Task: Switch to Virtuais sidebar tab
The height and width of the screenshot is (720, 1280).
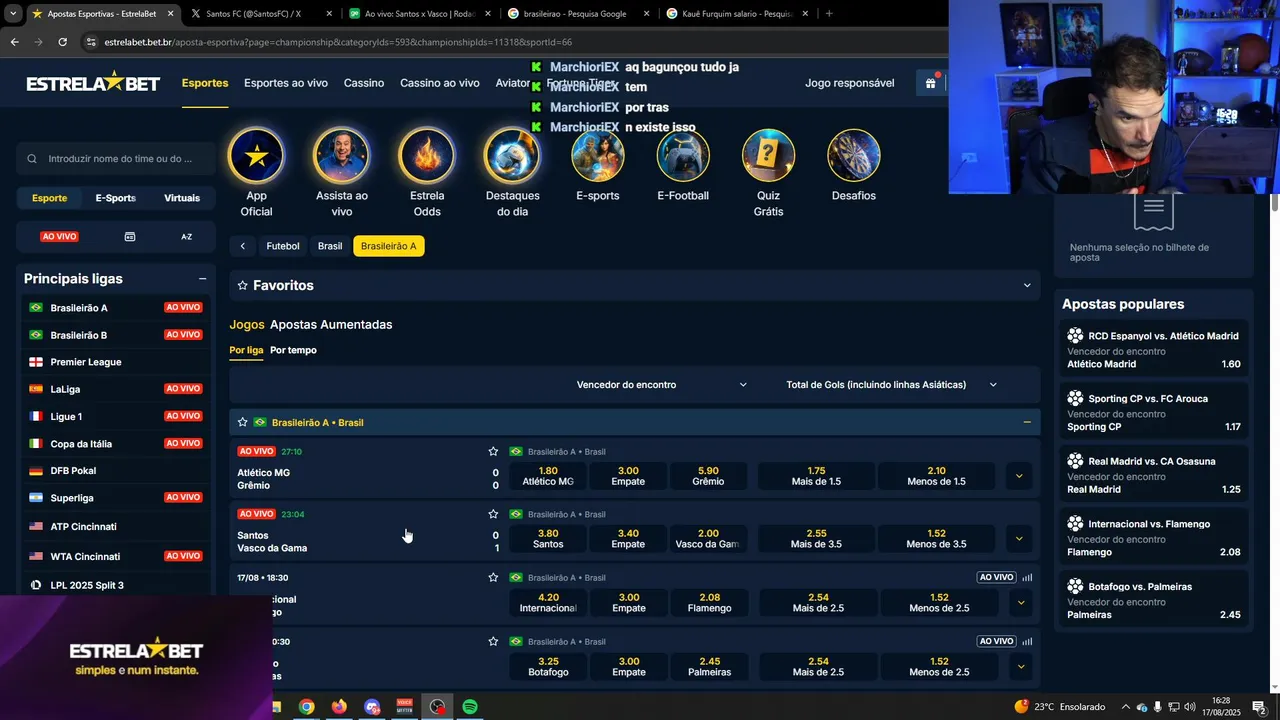Action: click(x=182, y=198)
